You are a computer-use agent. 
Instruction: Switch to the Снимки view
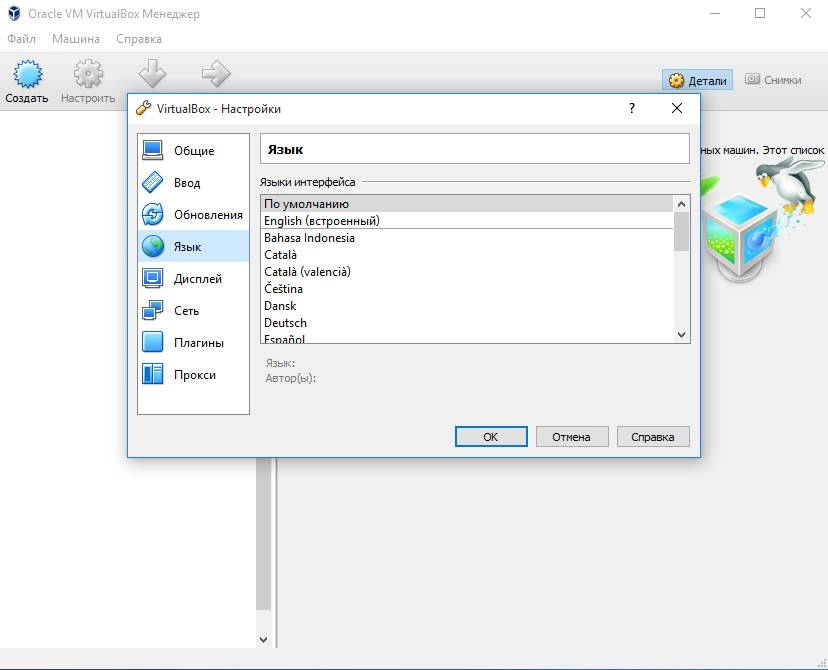pyautogui.click(x=773, y=80)
